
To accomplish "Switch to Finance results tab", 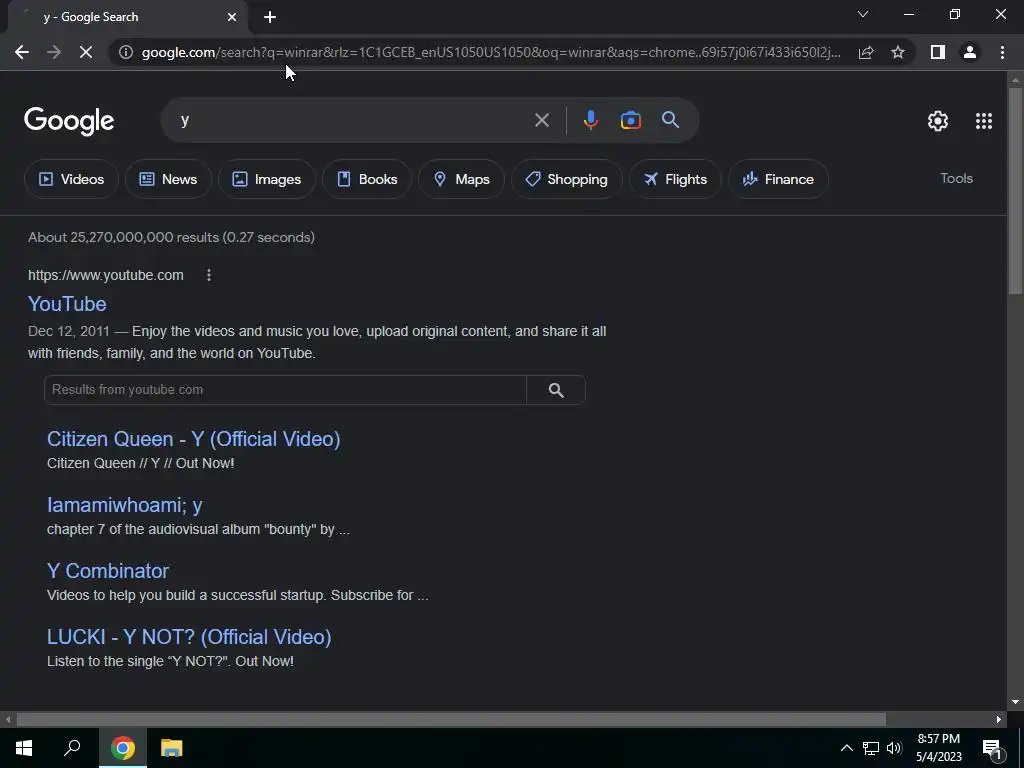I will click(x=778, y=179).
